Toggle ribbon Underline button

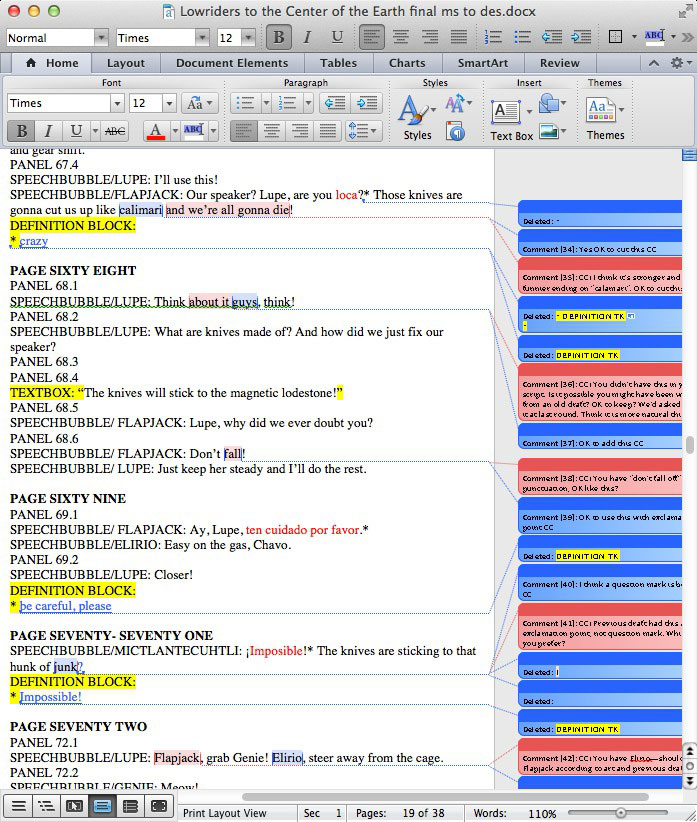coord(76,131)
